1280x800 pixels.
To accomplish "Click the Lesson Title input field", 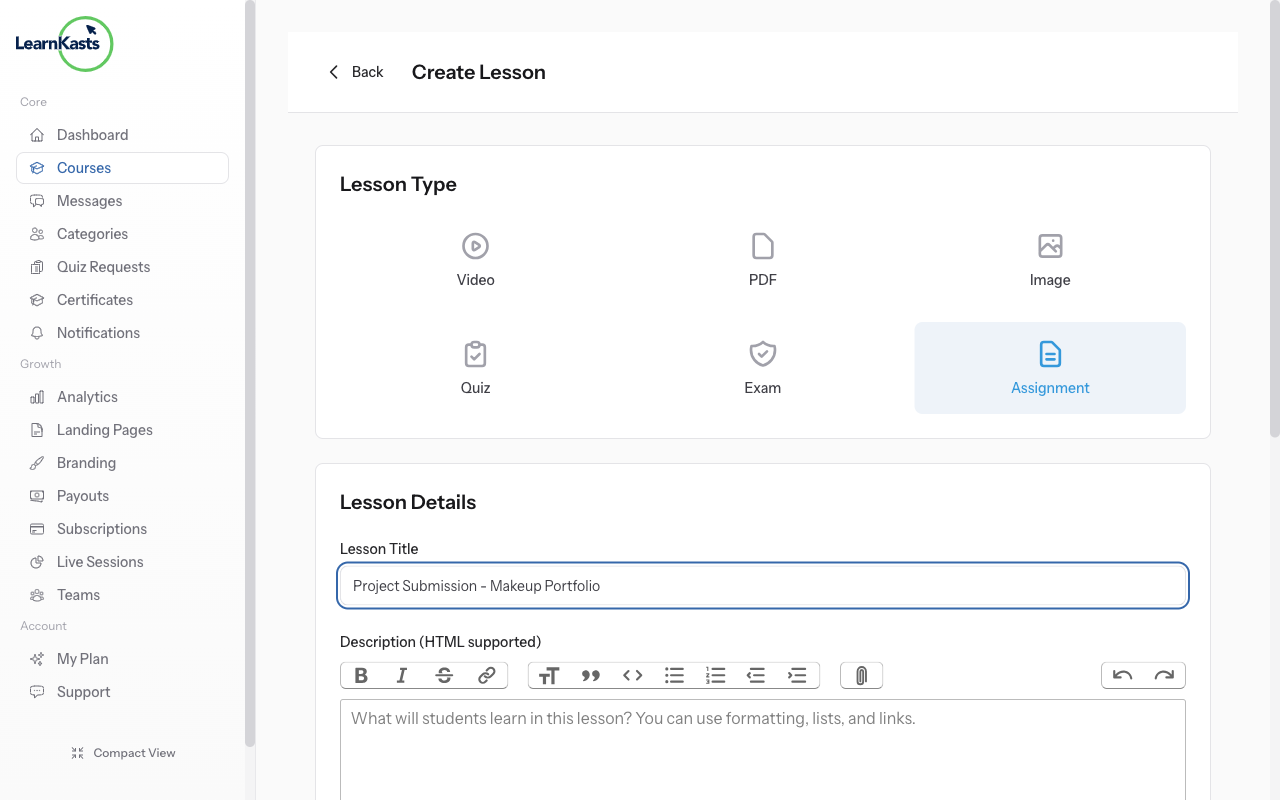I will tap(763, 585).
